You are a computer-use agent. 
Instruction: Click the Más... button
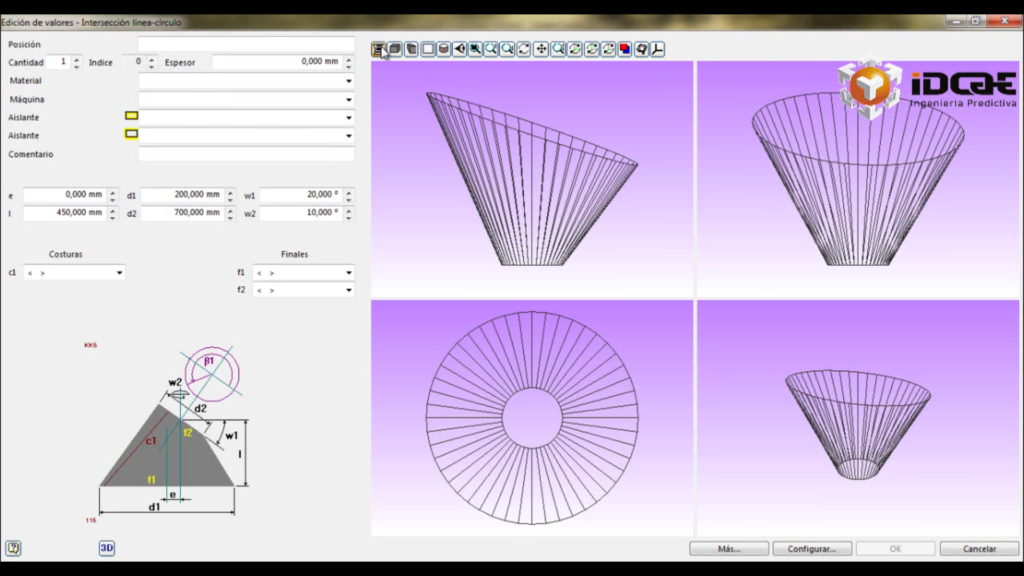[729, 549]
